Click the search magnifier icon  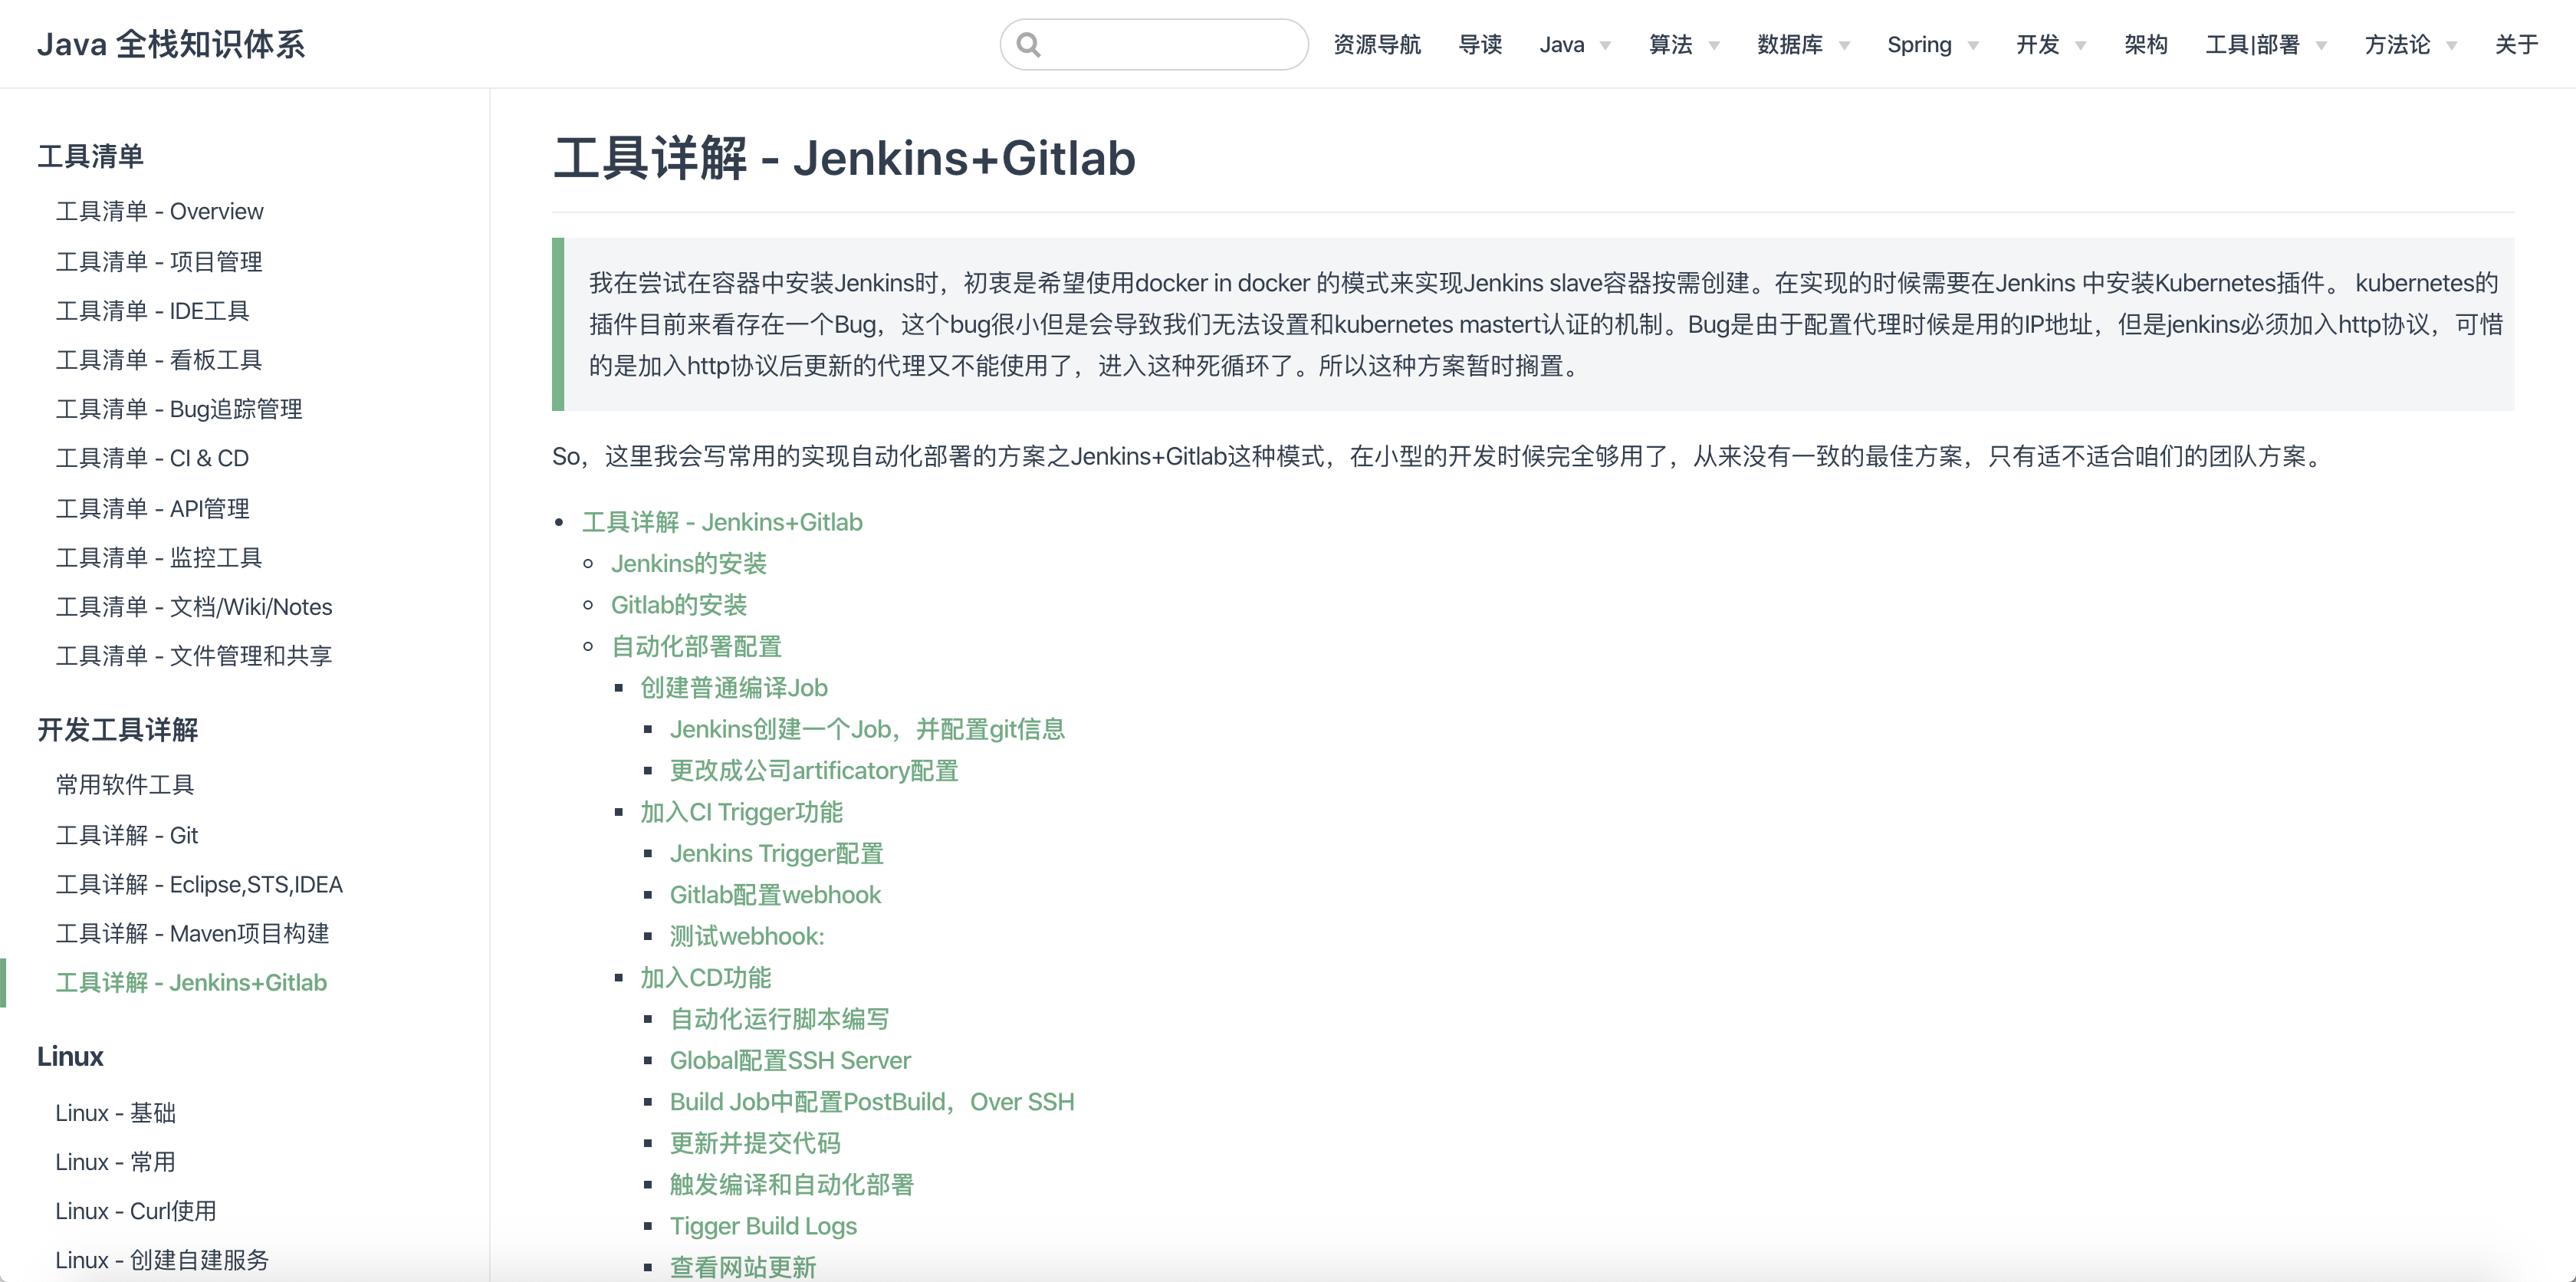pyautogui.click(x=1028, y=44)
